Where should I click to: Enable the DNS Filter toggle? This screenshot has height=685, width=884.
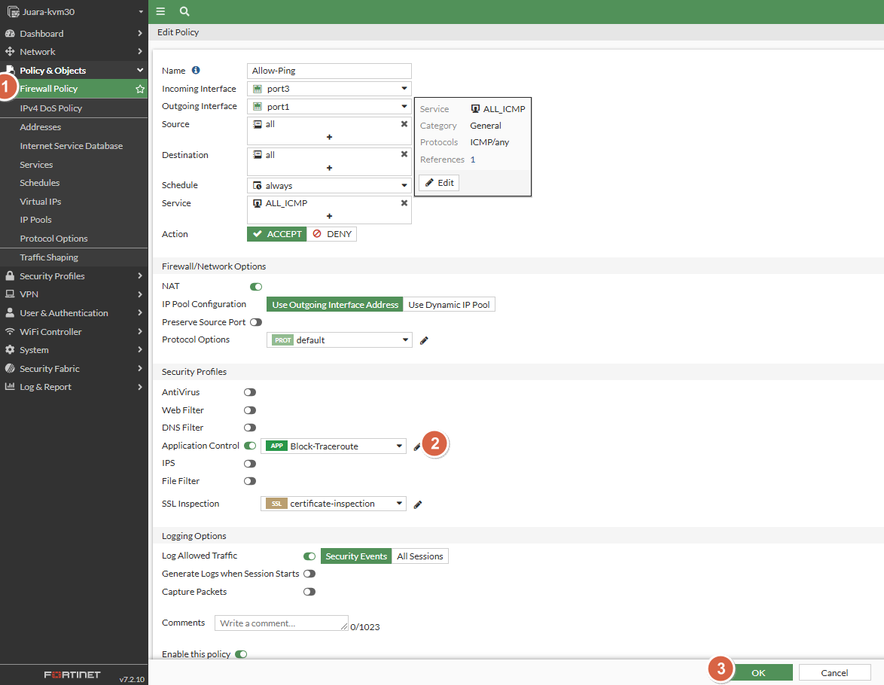coord(250,428)
